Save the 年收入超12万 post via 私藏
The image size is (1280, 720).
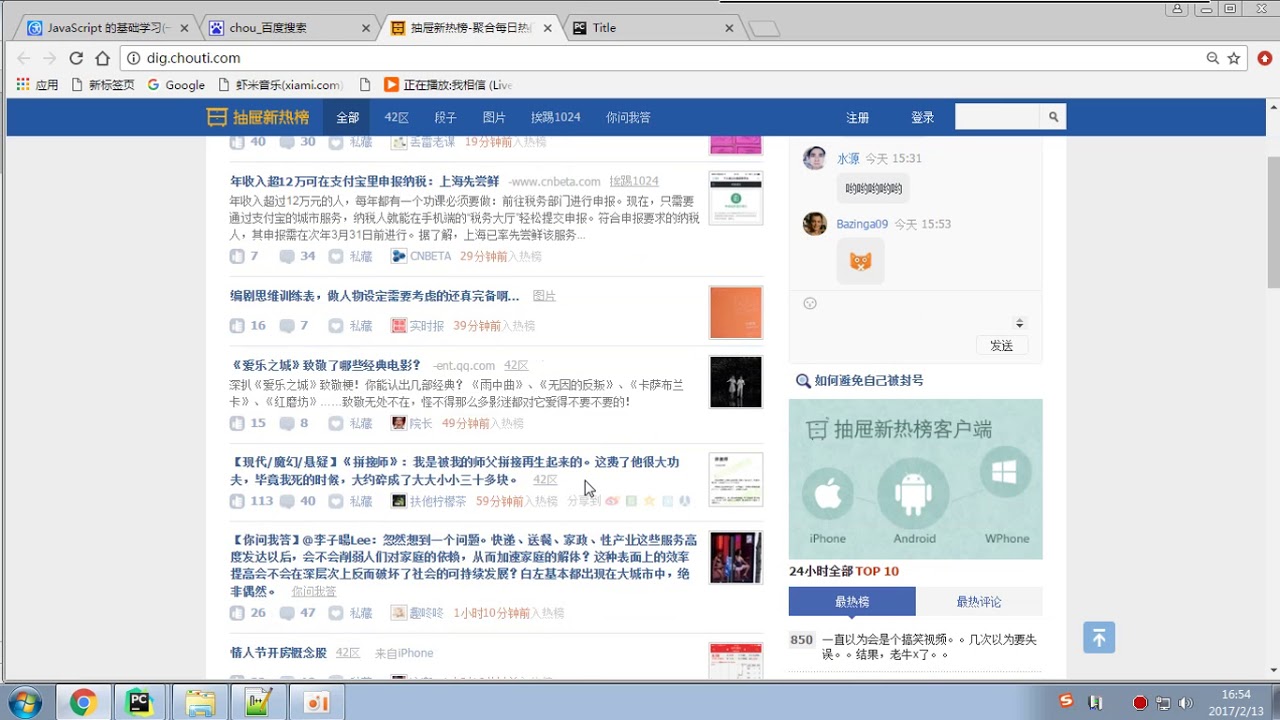coord(350,256)
